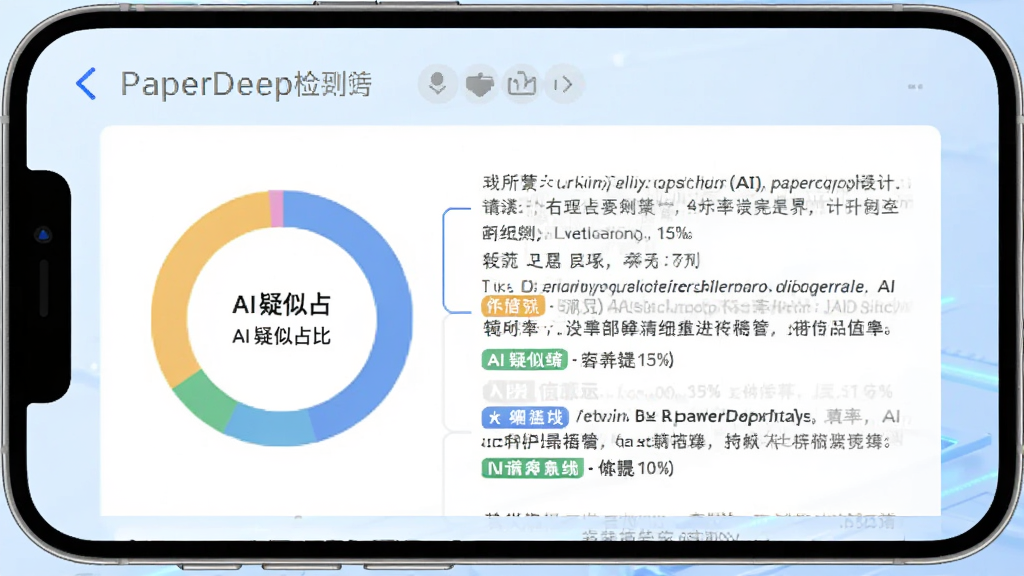
Task: Tap the forward chevron round icon
Action: tap(563, 84)
